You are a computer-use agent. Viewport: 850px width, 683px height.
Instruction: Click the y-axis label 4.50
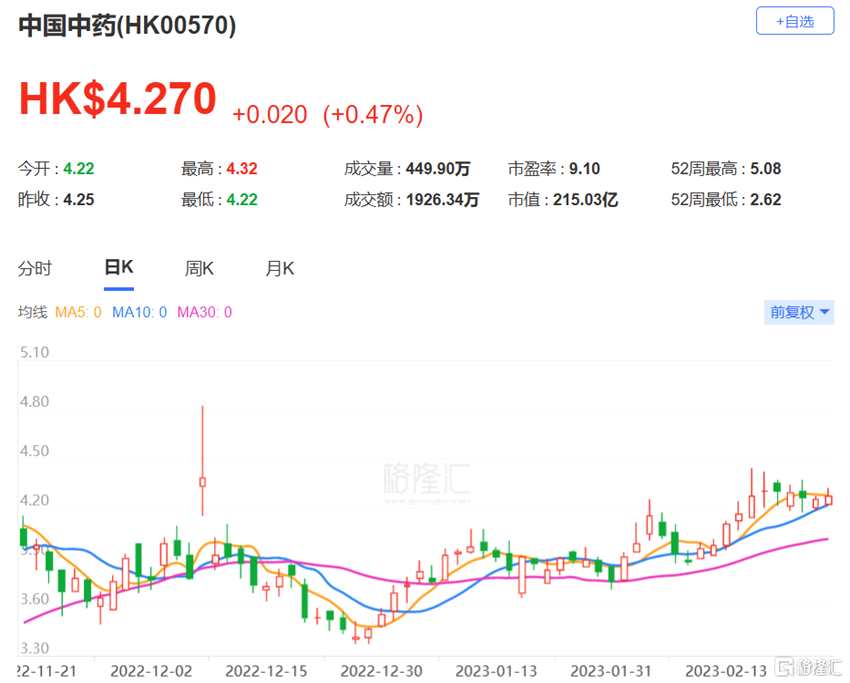click(34, 451)
